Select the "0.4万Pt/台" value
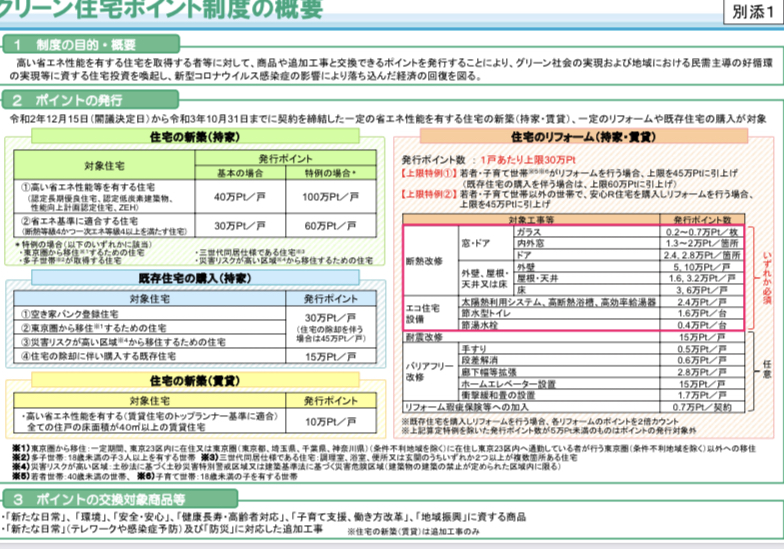Image resolution: width=784 pixels, height=549 pixels. click(702, 325)
